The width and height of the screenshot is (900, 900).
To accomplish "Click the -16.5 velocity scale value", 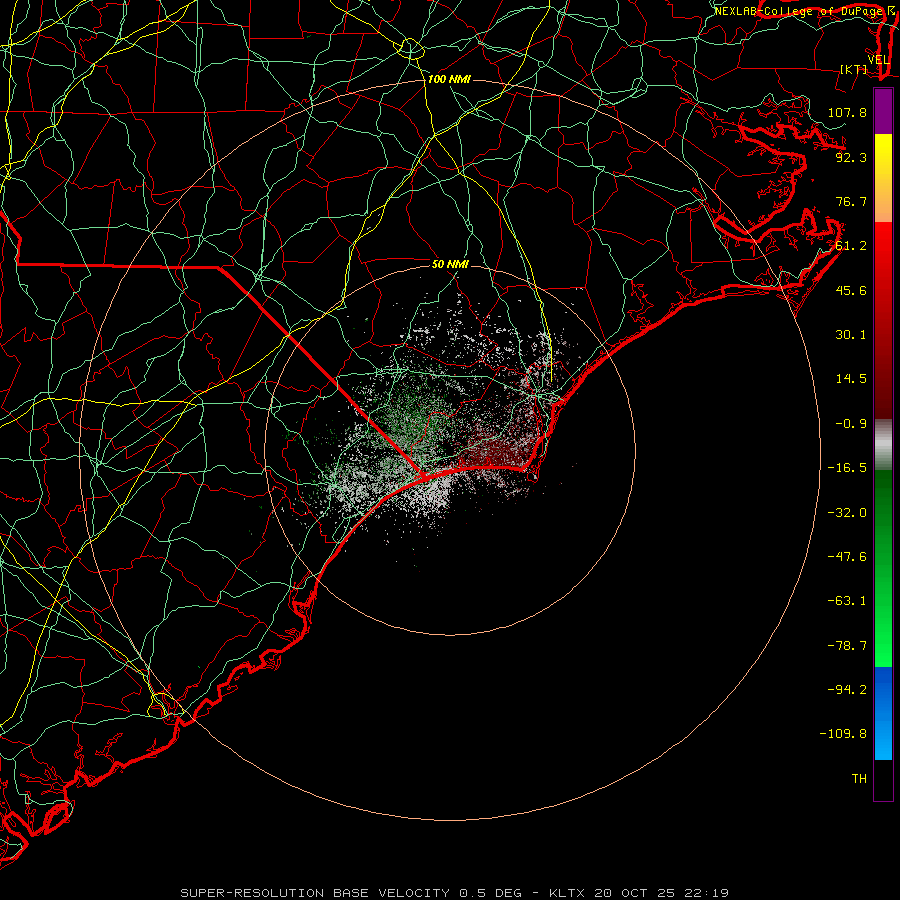I will pos(847,468).
